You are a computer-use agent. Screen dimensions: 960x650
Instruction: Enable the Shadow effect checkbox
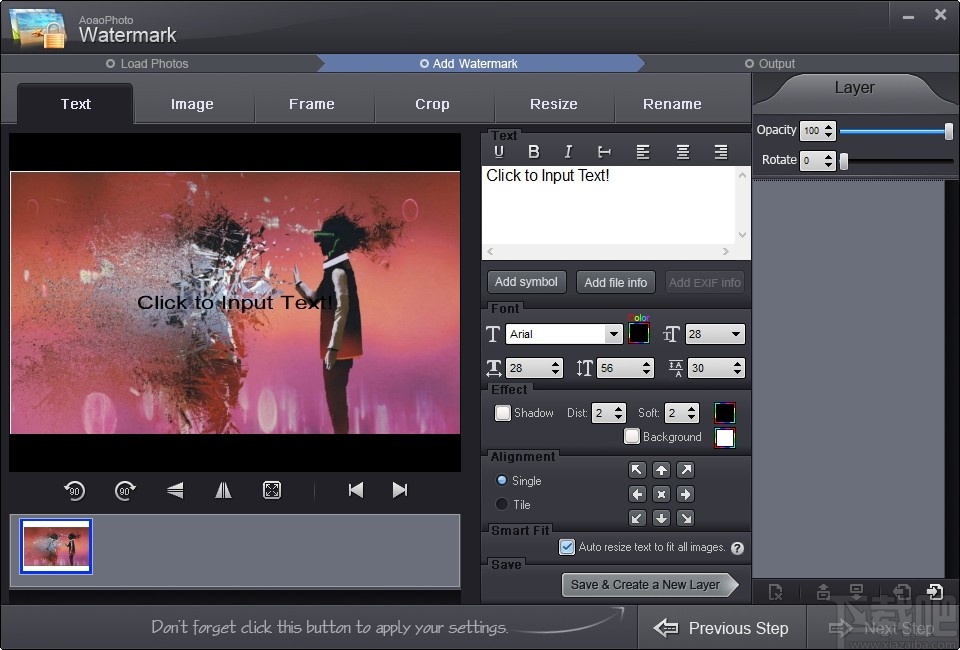(x=503, y=413)
